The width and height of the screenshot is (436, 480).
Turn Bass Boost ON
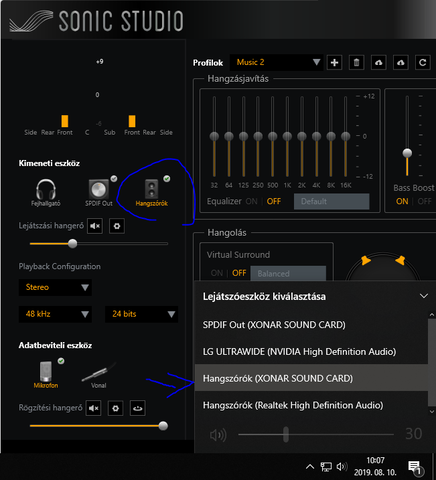point(402,201)
